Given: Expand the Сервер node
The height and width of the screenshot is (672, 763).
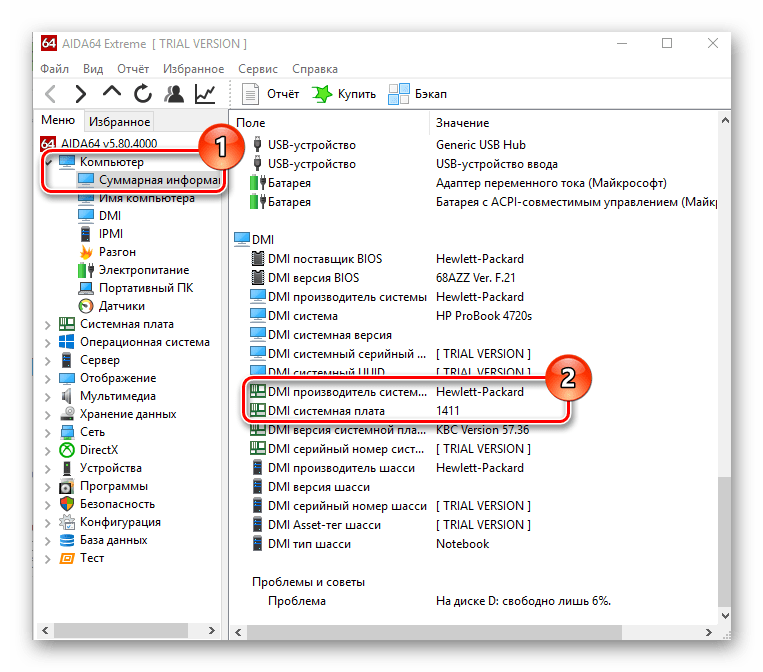Looking at the screenshot, I should [47, 361].
